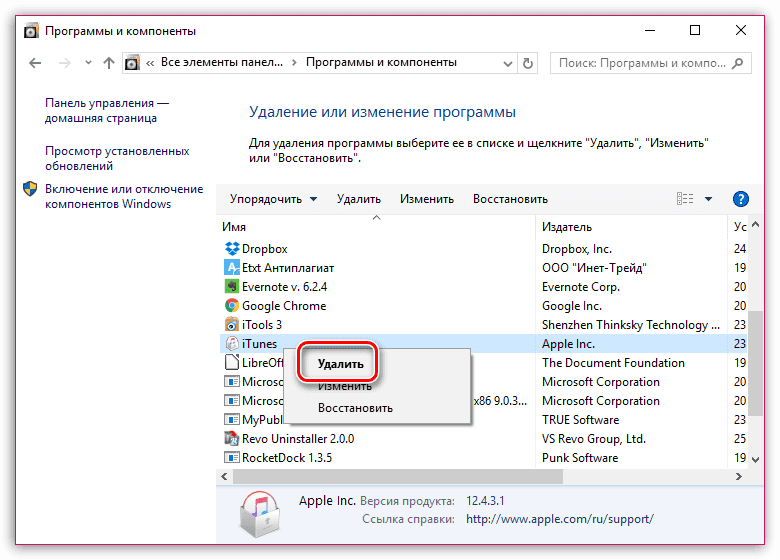The height and width of the screenshot is (560, 780).
Task: Open recent locations dropdown arrow
Action: [88, 63]
